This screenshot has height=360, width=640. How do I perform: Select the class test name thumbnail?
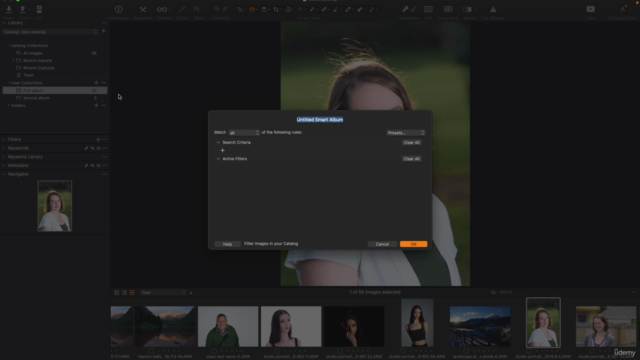[x=228, y=327]
